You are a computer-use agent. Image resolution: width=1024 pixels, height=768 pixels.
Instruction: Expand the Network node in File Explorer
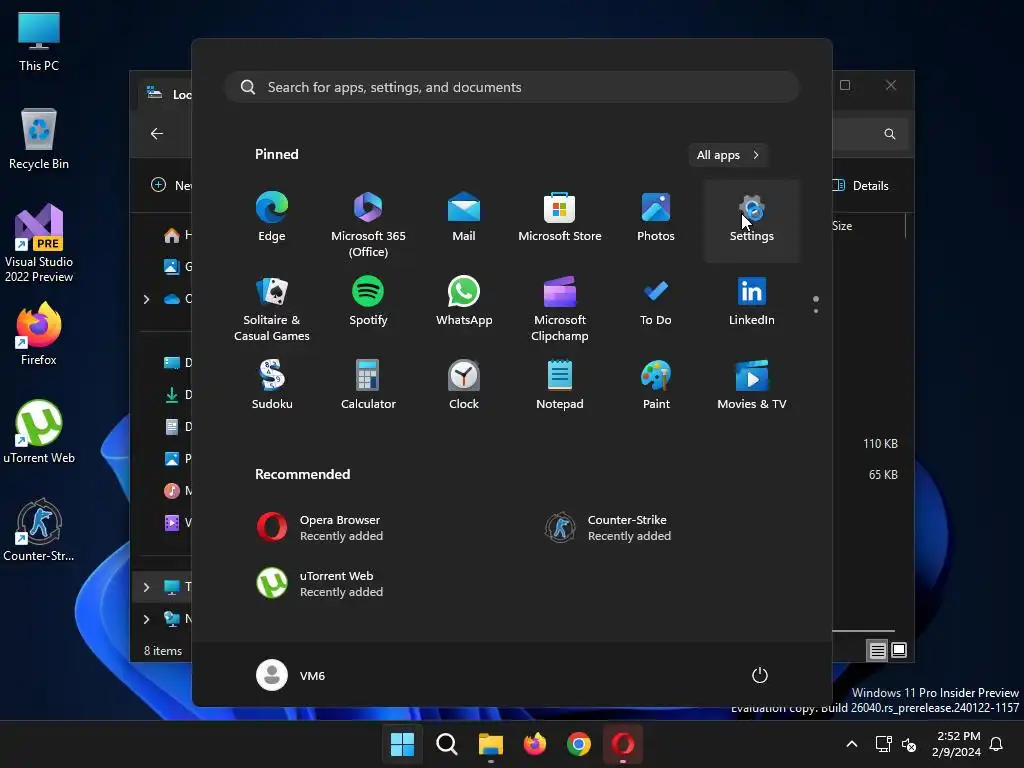(146, 619)
